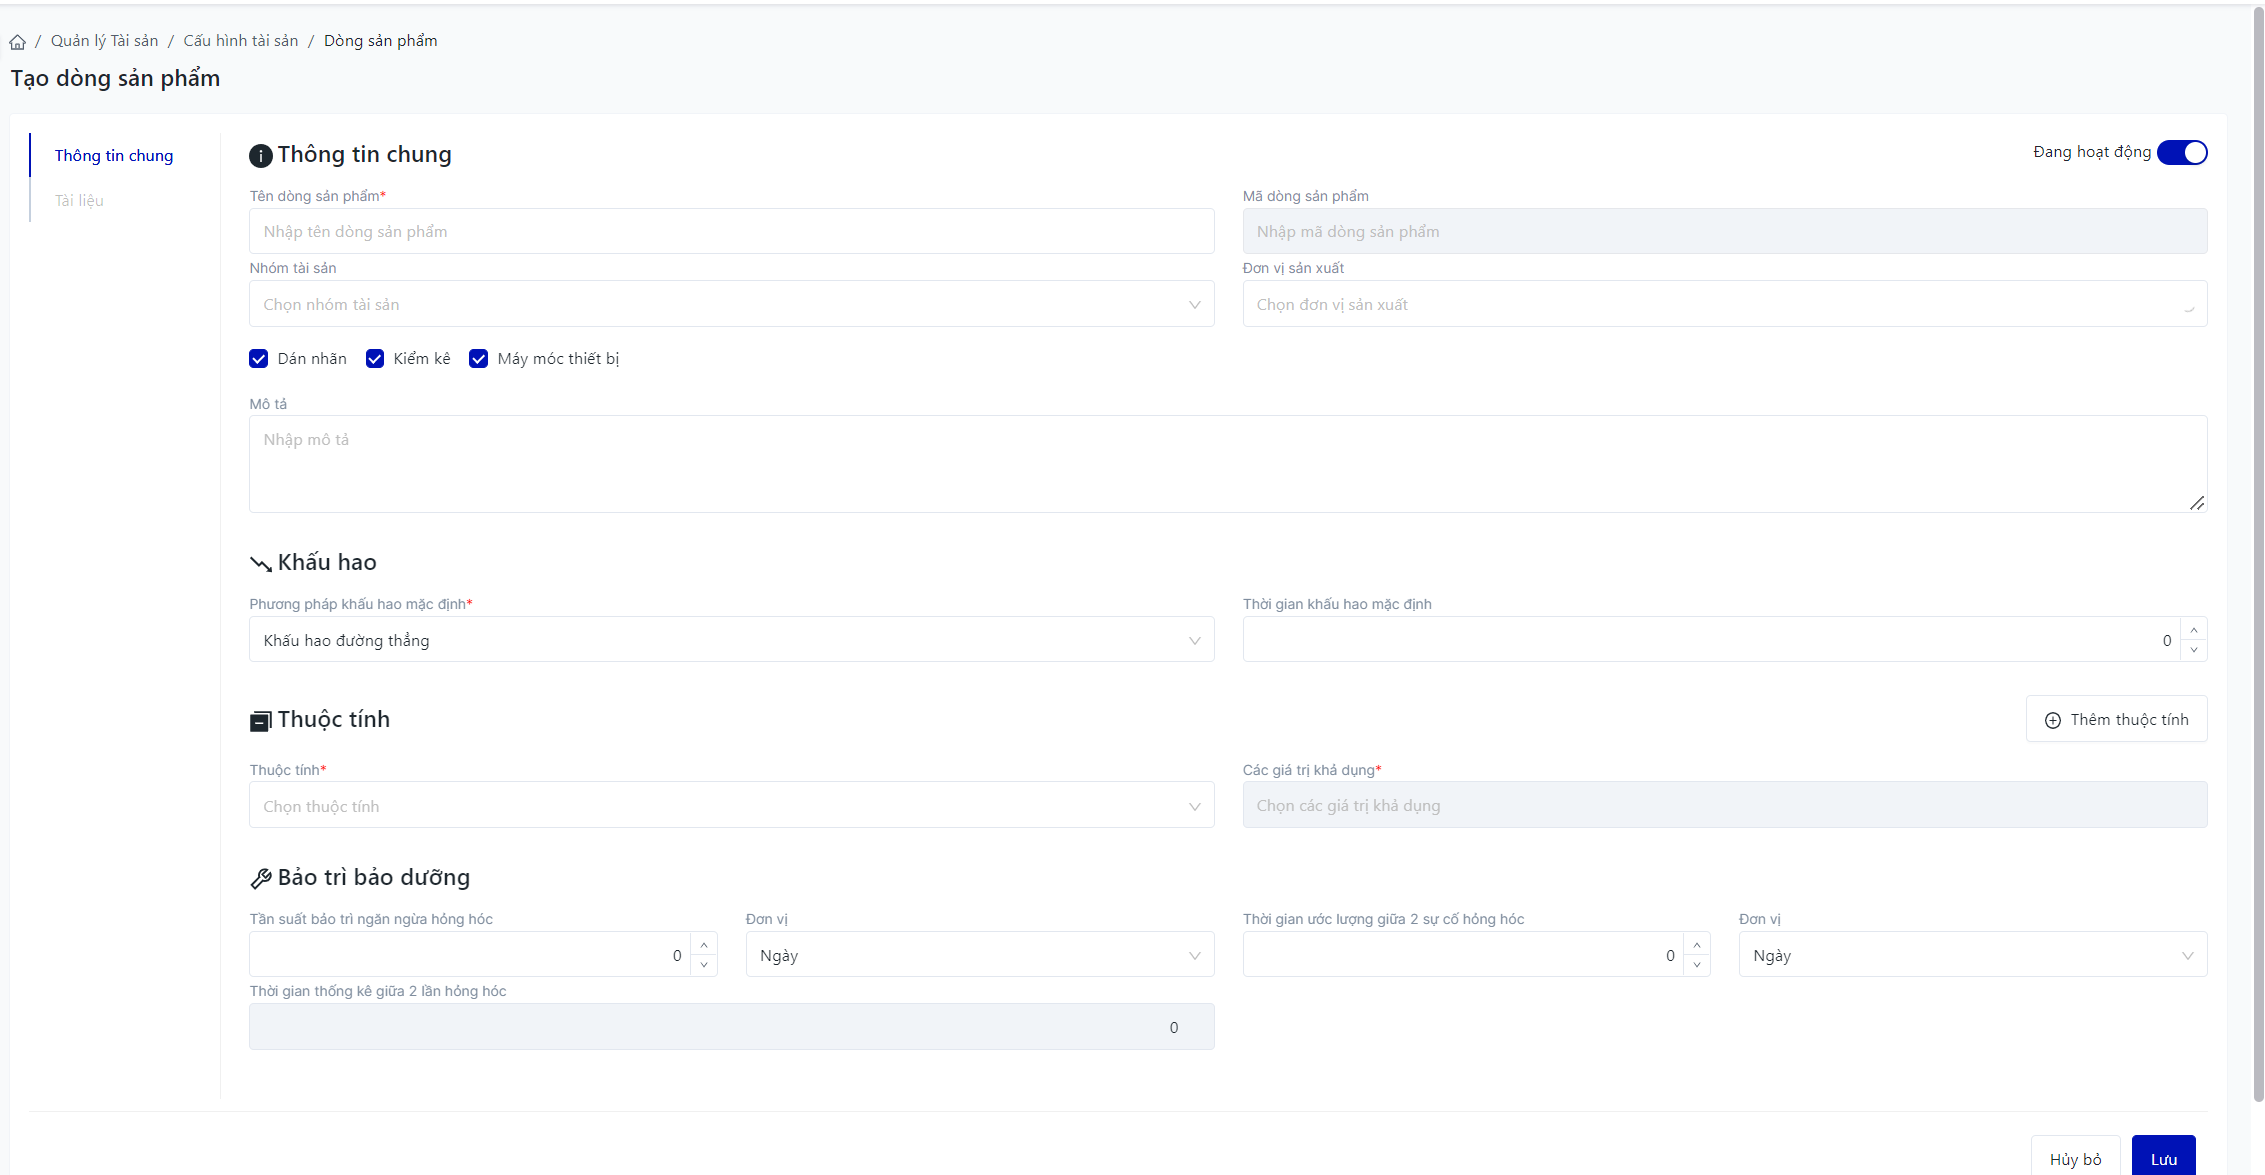Turn off the Đang hoạt động switch
The image size is (2265, 1175).
(2182, 153)
